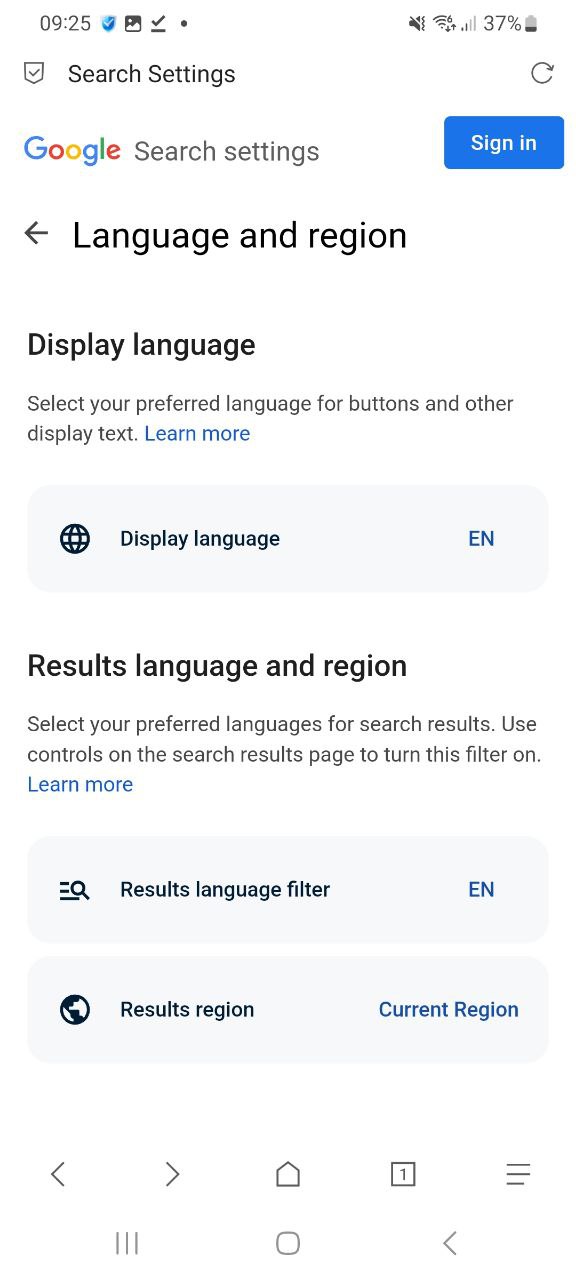Tap the globe icon in Display language row
The image size is (576, 1280).
(x=75, y=538)
